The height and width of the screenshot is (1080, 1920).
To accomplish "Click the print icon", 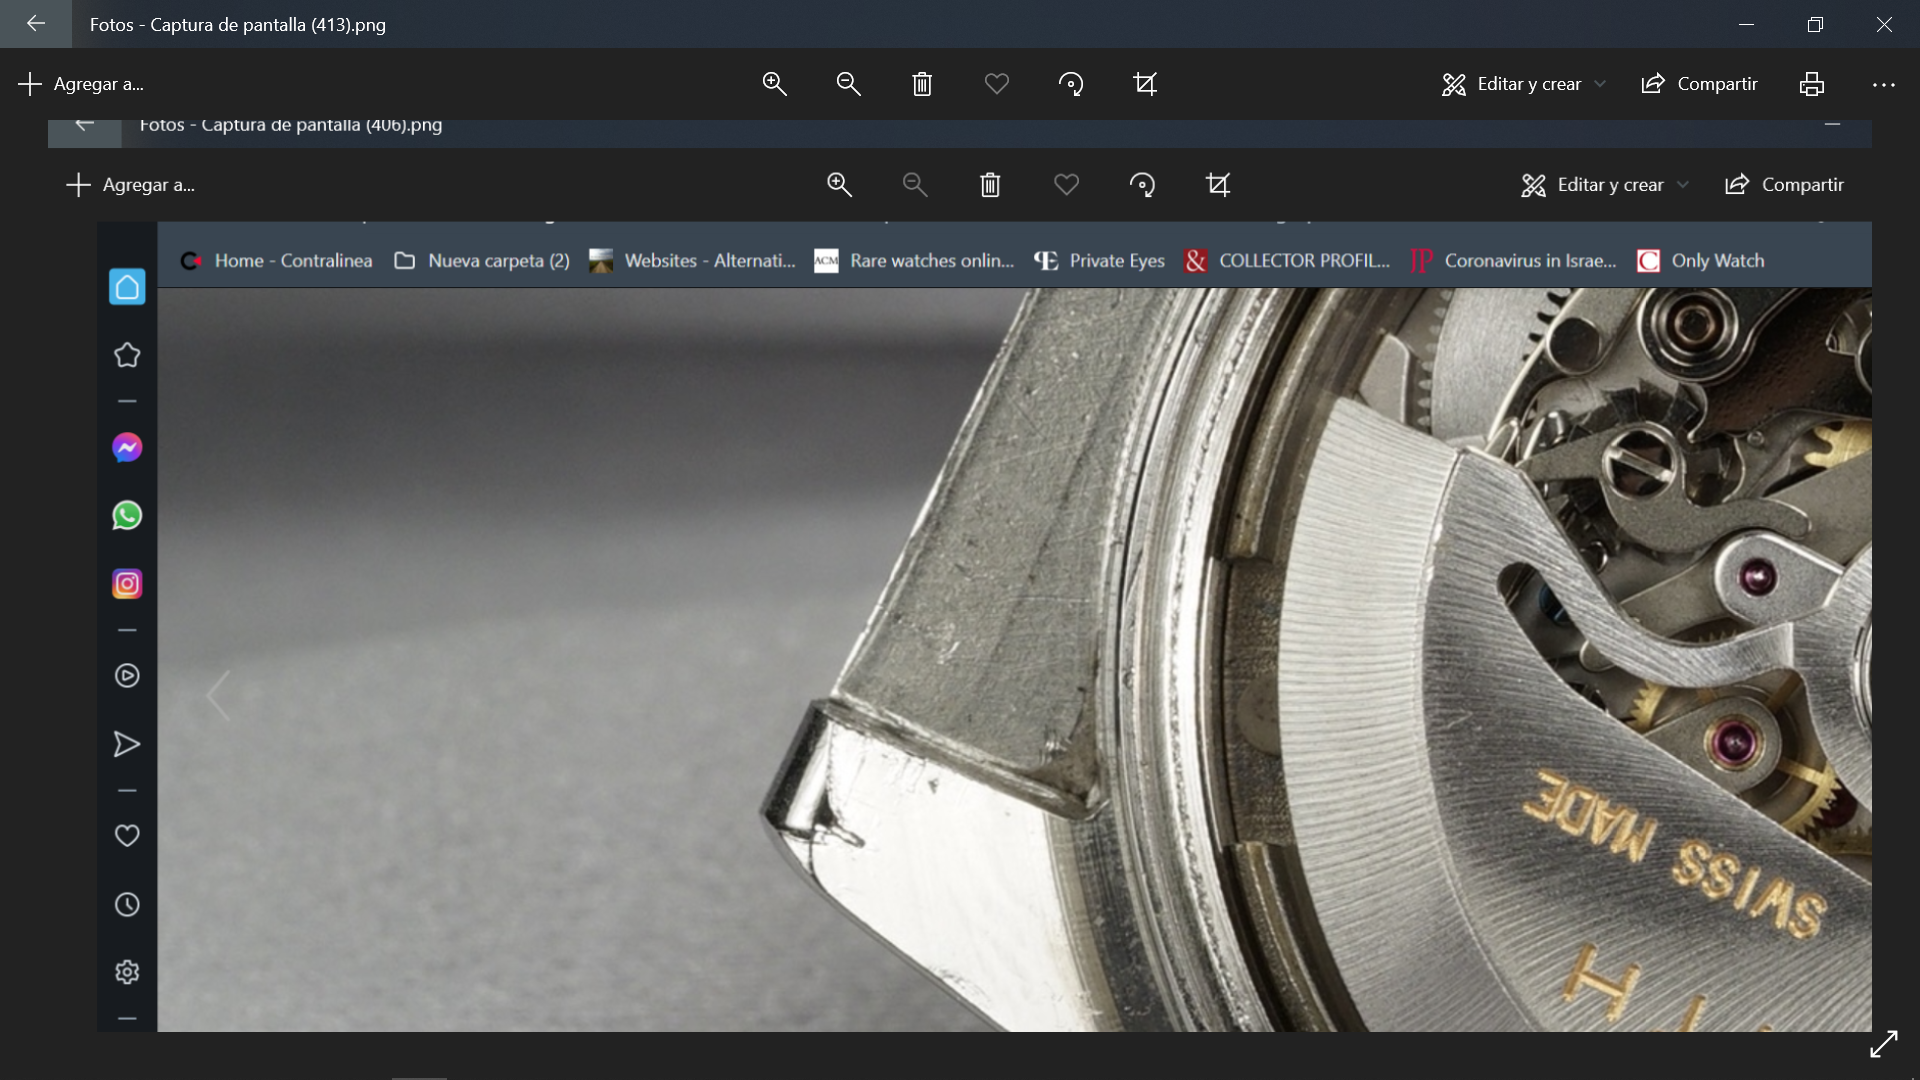I will pos(1811,84).
